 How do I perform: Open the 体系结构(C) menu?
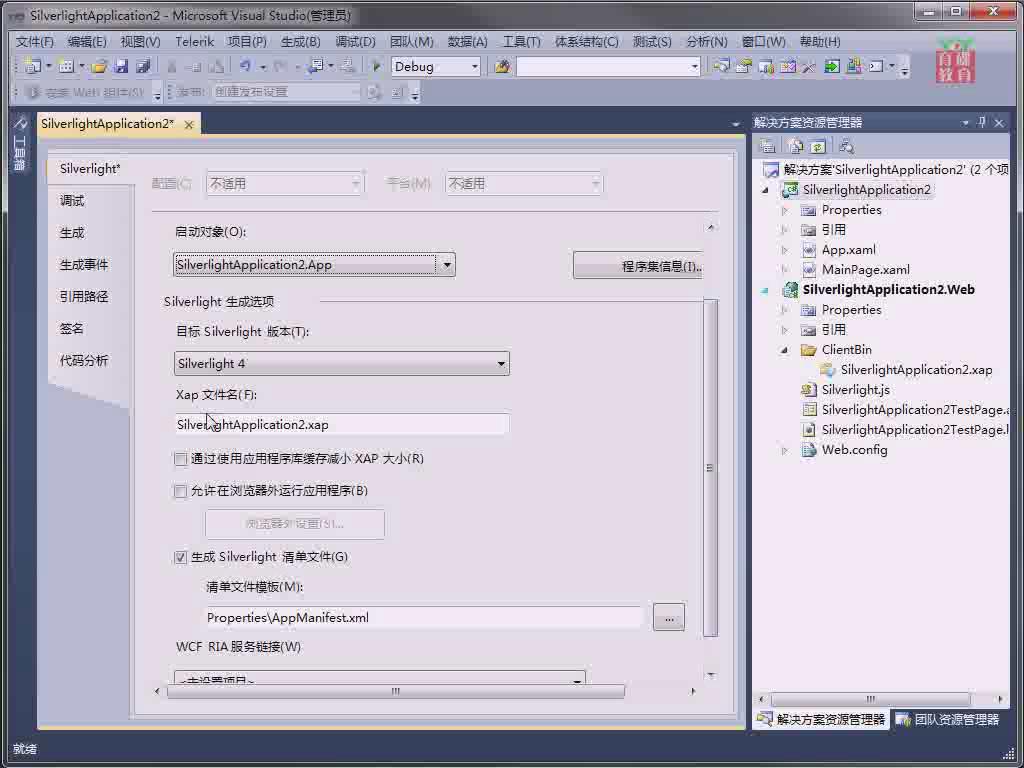click(x=586, y=42)
